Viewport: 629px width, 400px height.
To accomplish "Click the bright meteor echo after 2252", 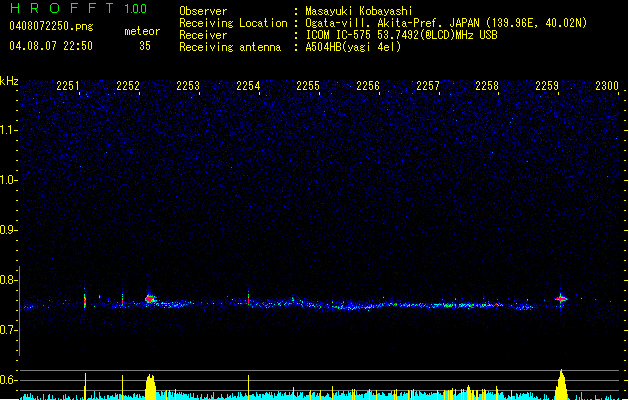I will (x=150, y=298).
